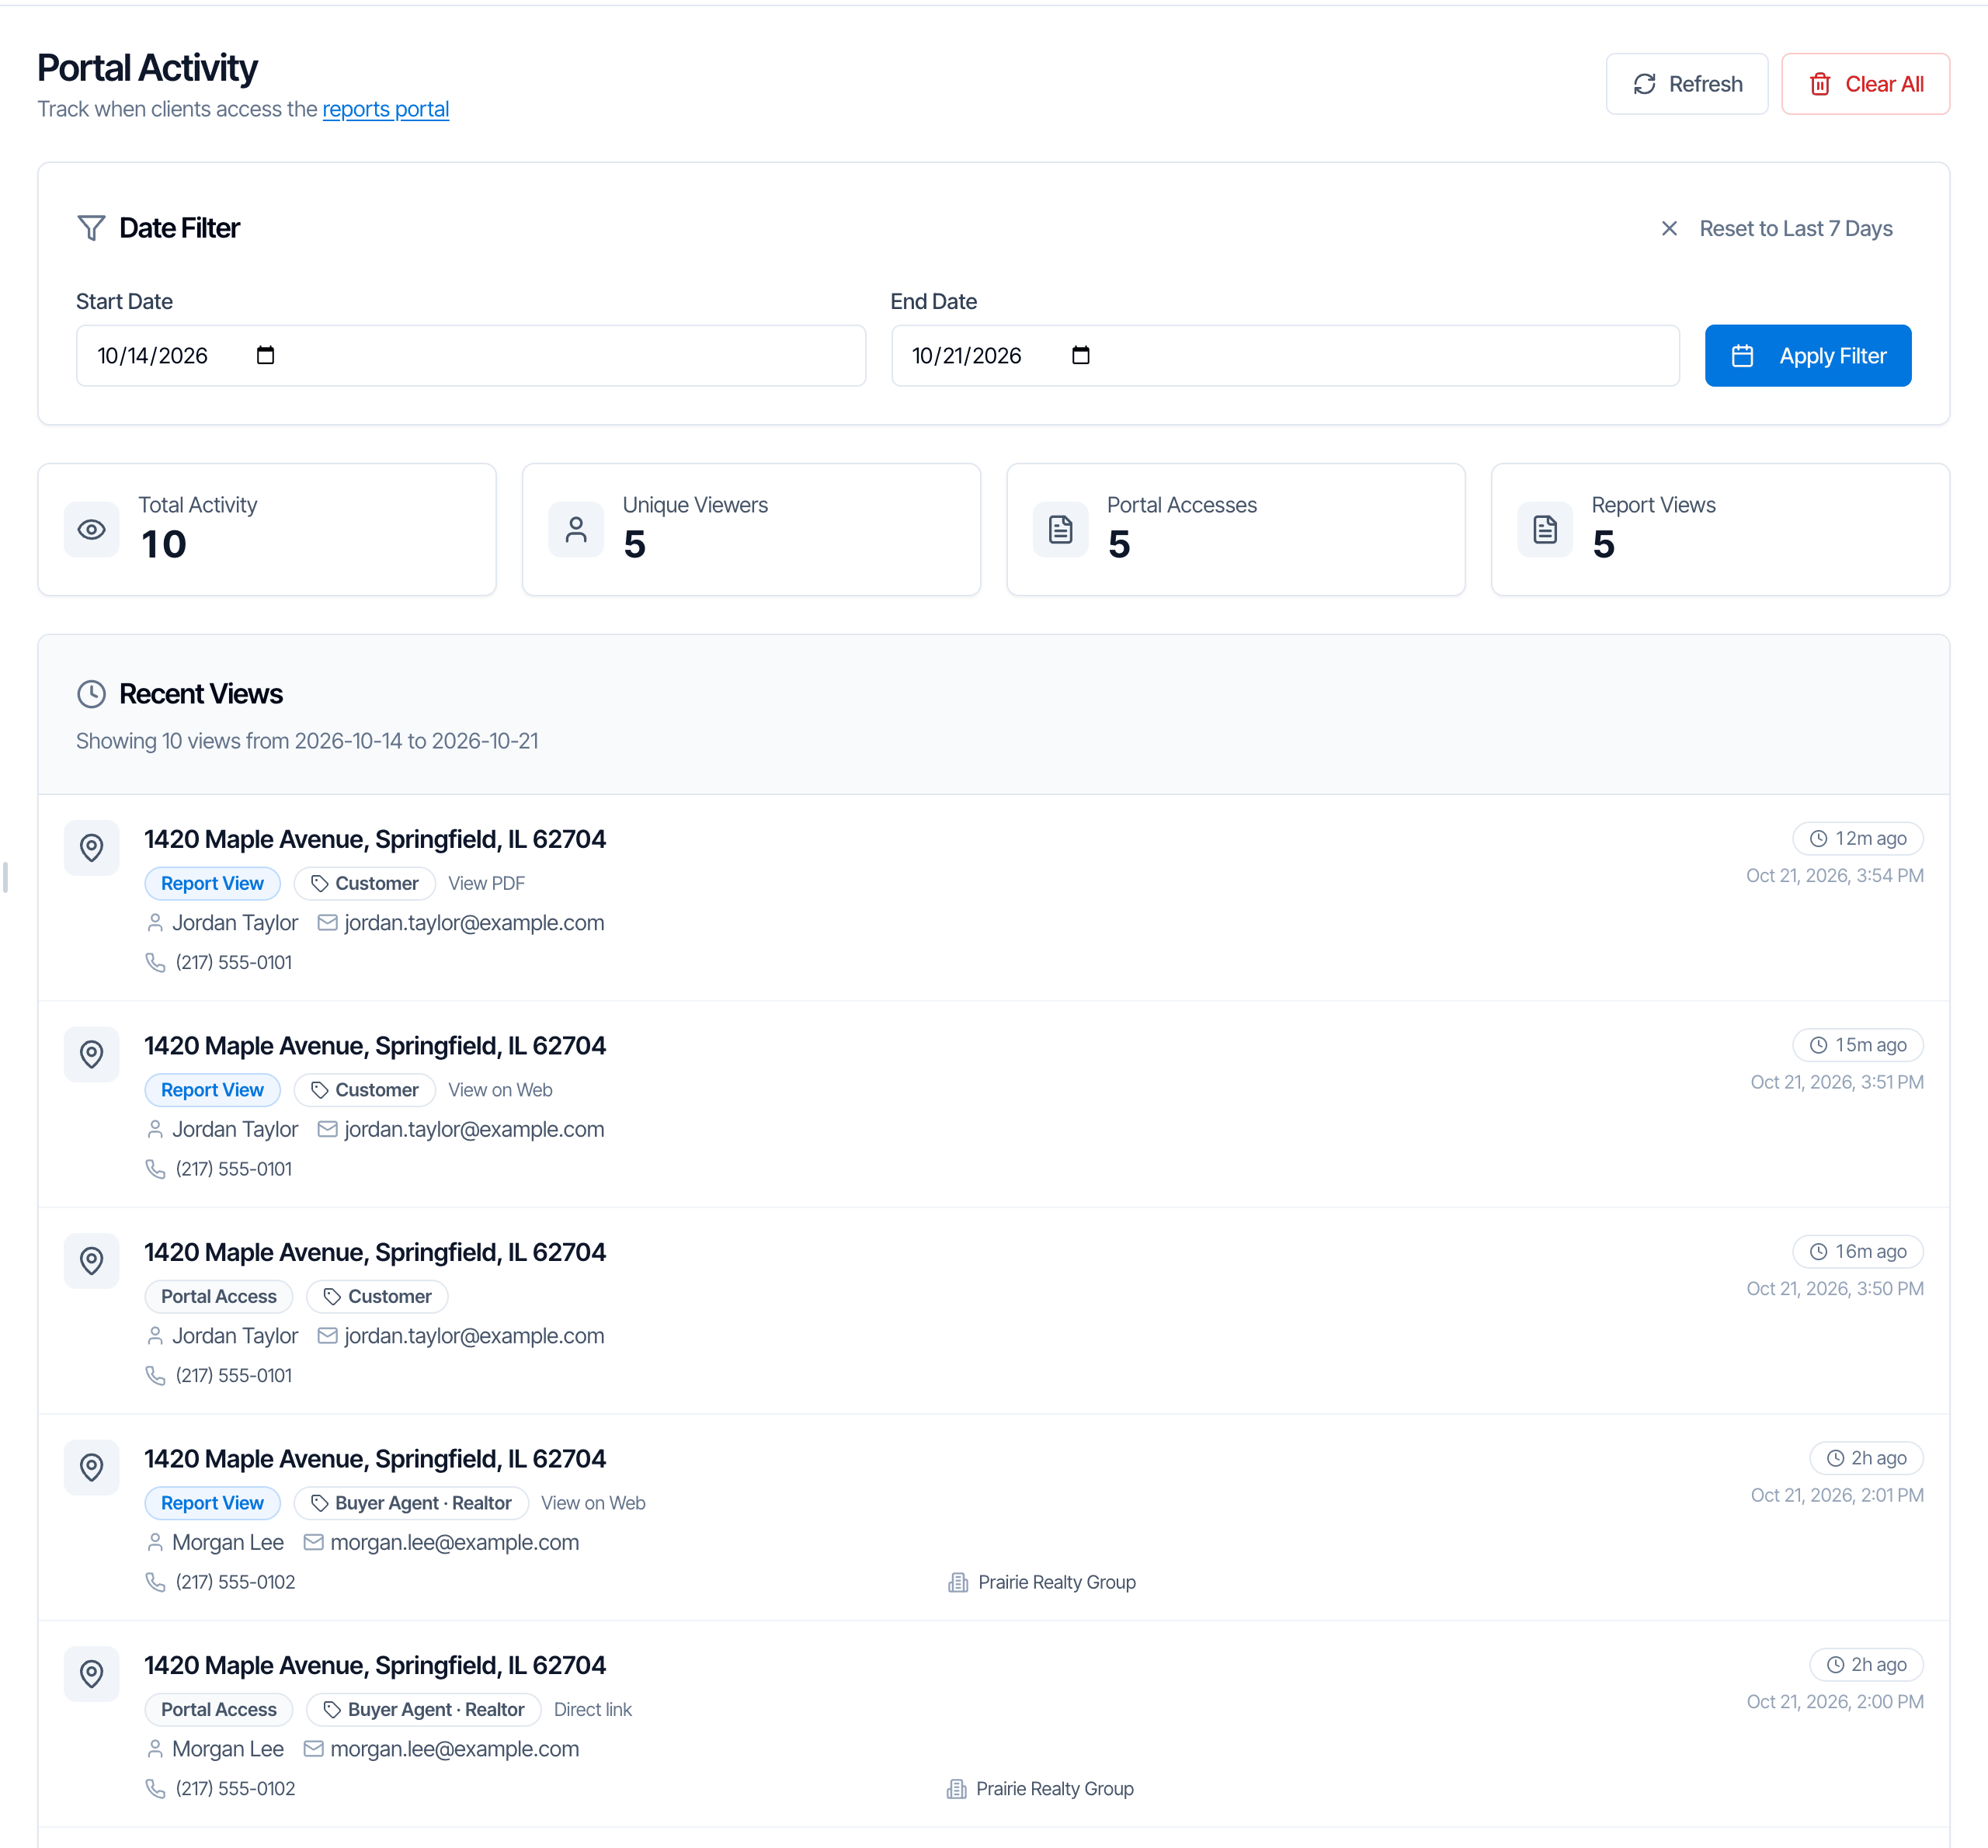Click the Clear All button
Viewport: 1988px width, 1848px height.
pyautogui.click(x=1865, y=84)
